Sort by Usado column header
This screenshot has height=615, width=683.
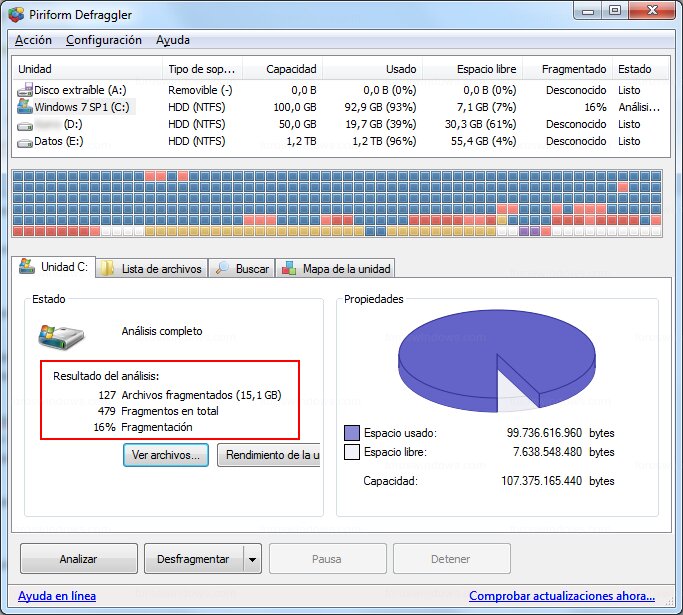click(x=372, y=69)
